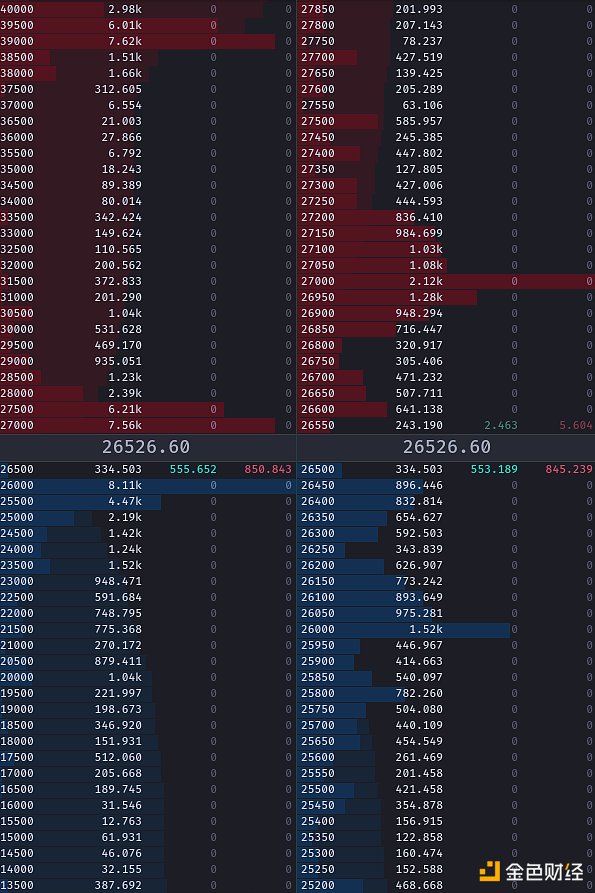Screen dimensions: 595x893
Task: Click the green 555.652 value in the 26500 row
Action: pos(193,469)
